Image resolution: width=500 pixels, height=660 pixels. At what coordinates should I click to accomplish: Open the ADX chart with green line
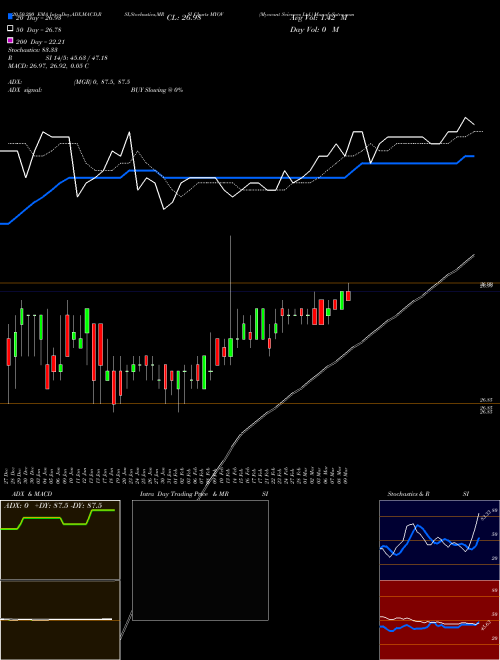[x=60, y=540]
